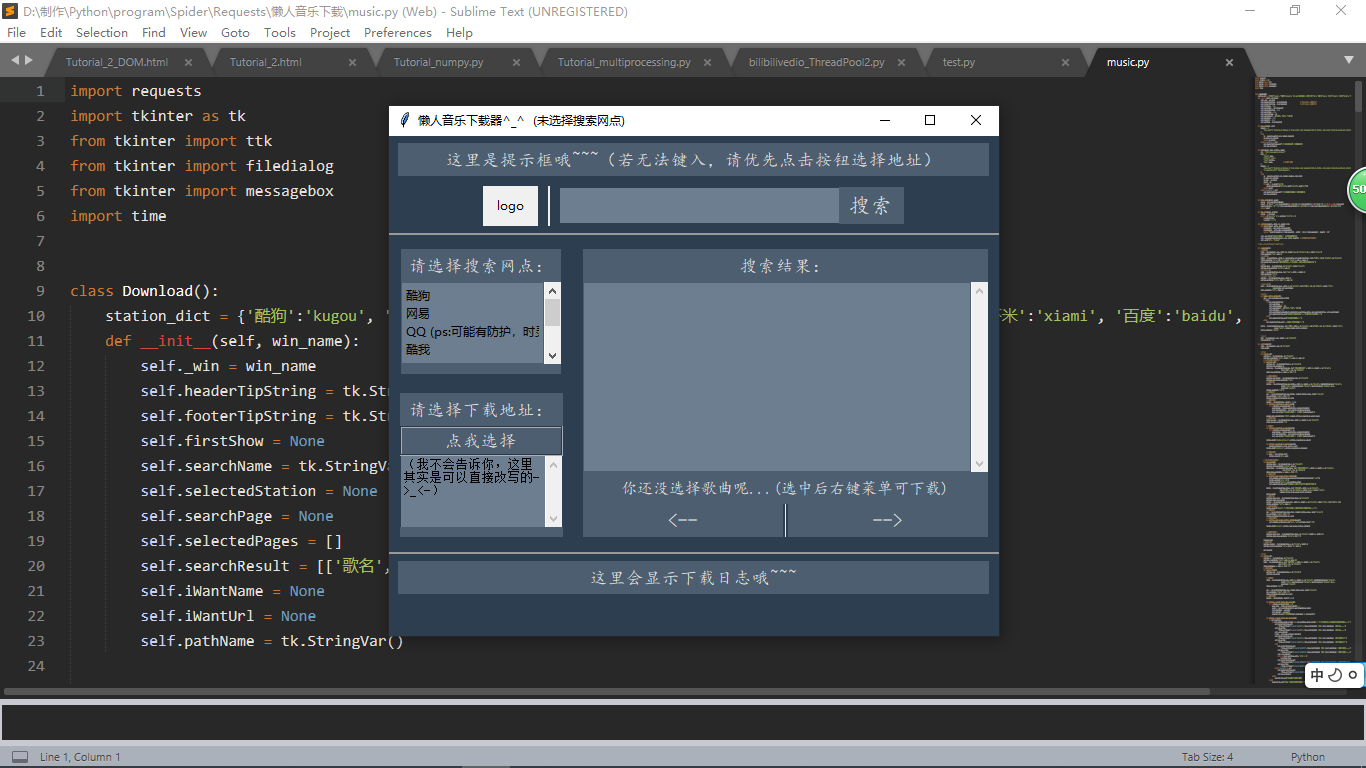The height and width of the screenshot is (768, 1366).
Task: Click path box scroll down arrow
Action: (x=554, y=518)
